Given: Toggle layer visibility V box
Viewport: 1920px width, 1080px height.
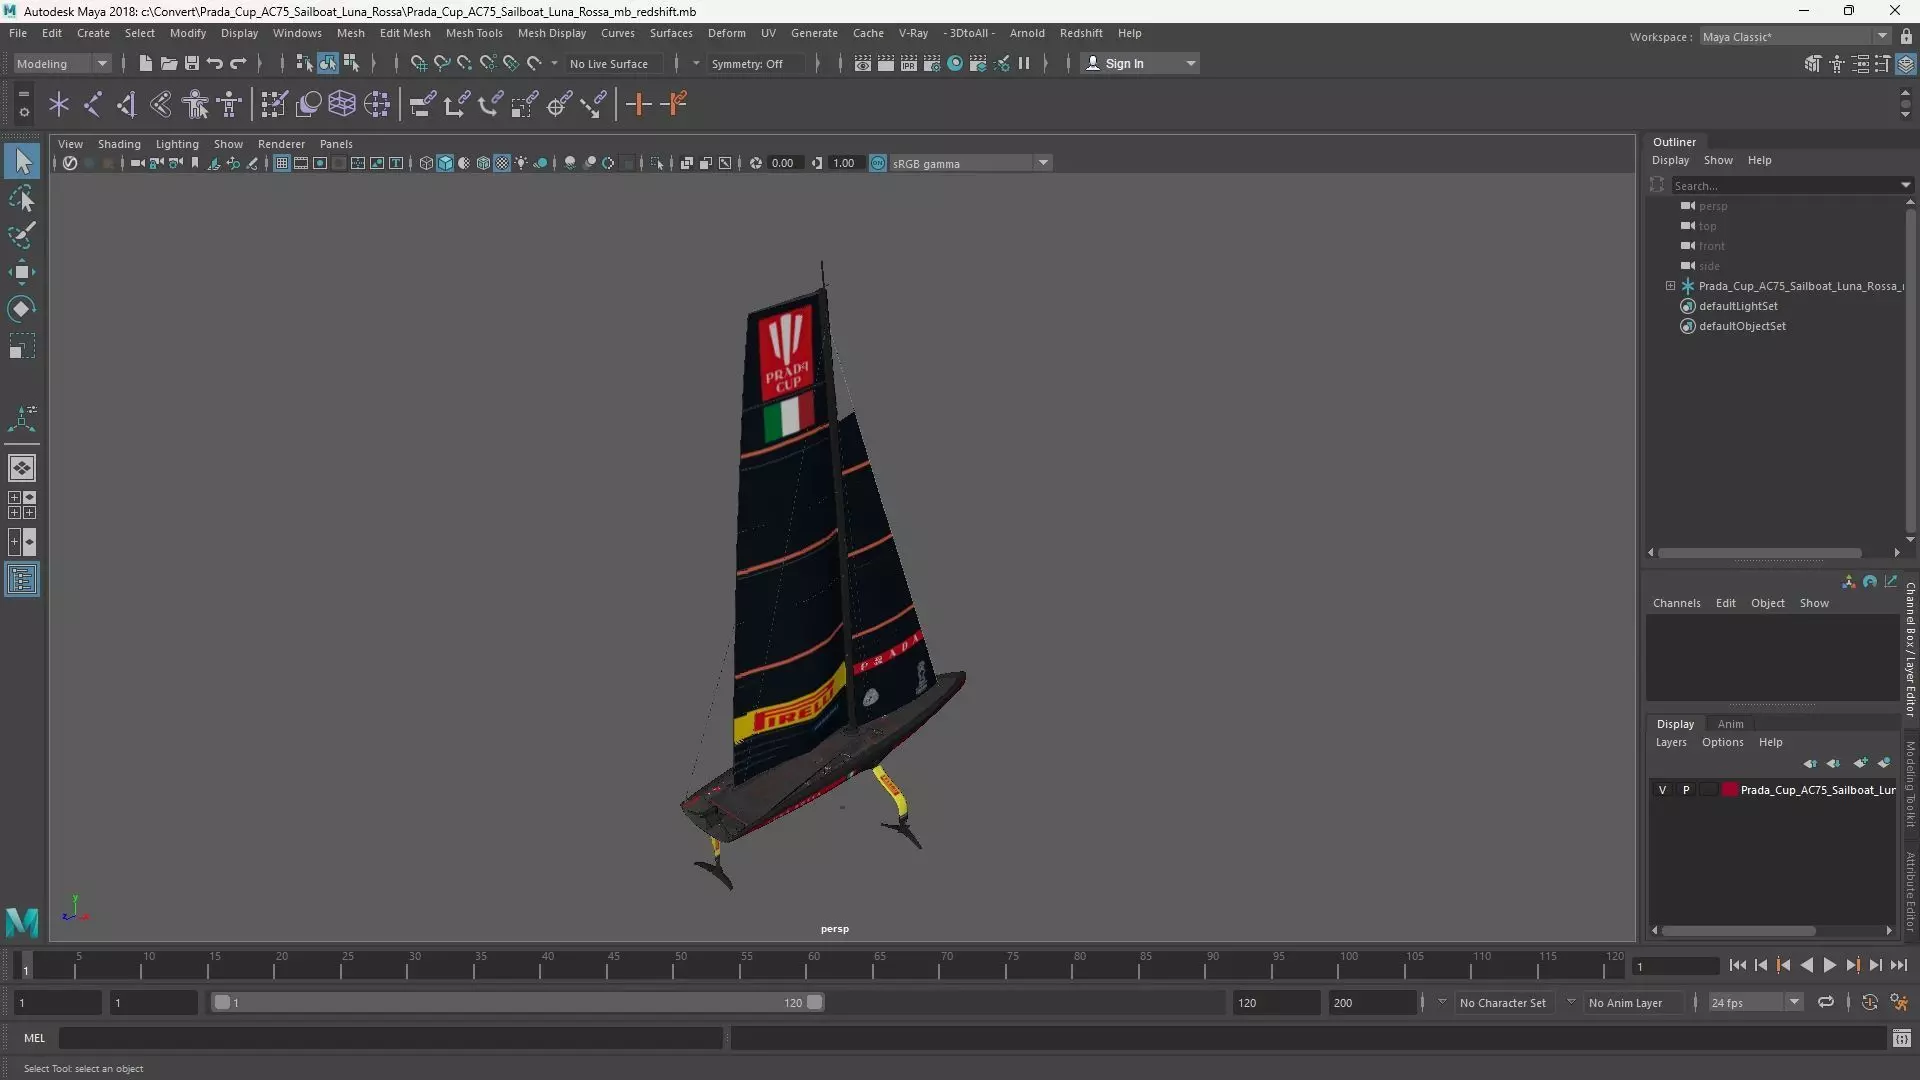Looking at the screenshot, I should pyautogui.click(x=1662, y=790).
